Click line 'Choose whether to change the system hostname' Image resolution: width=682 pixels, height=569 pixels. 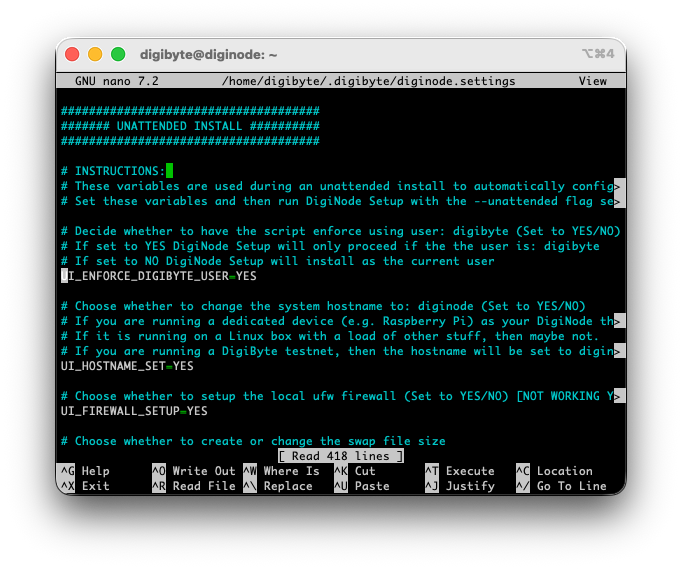323,306
